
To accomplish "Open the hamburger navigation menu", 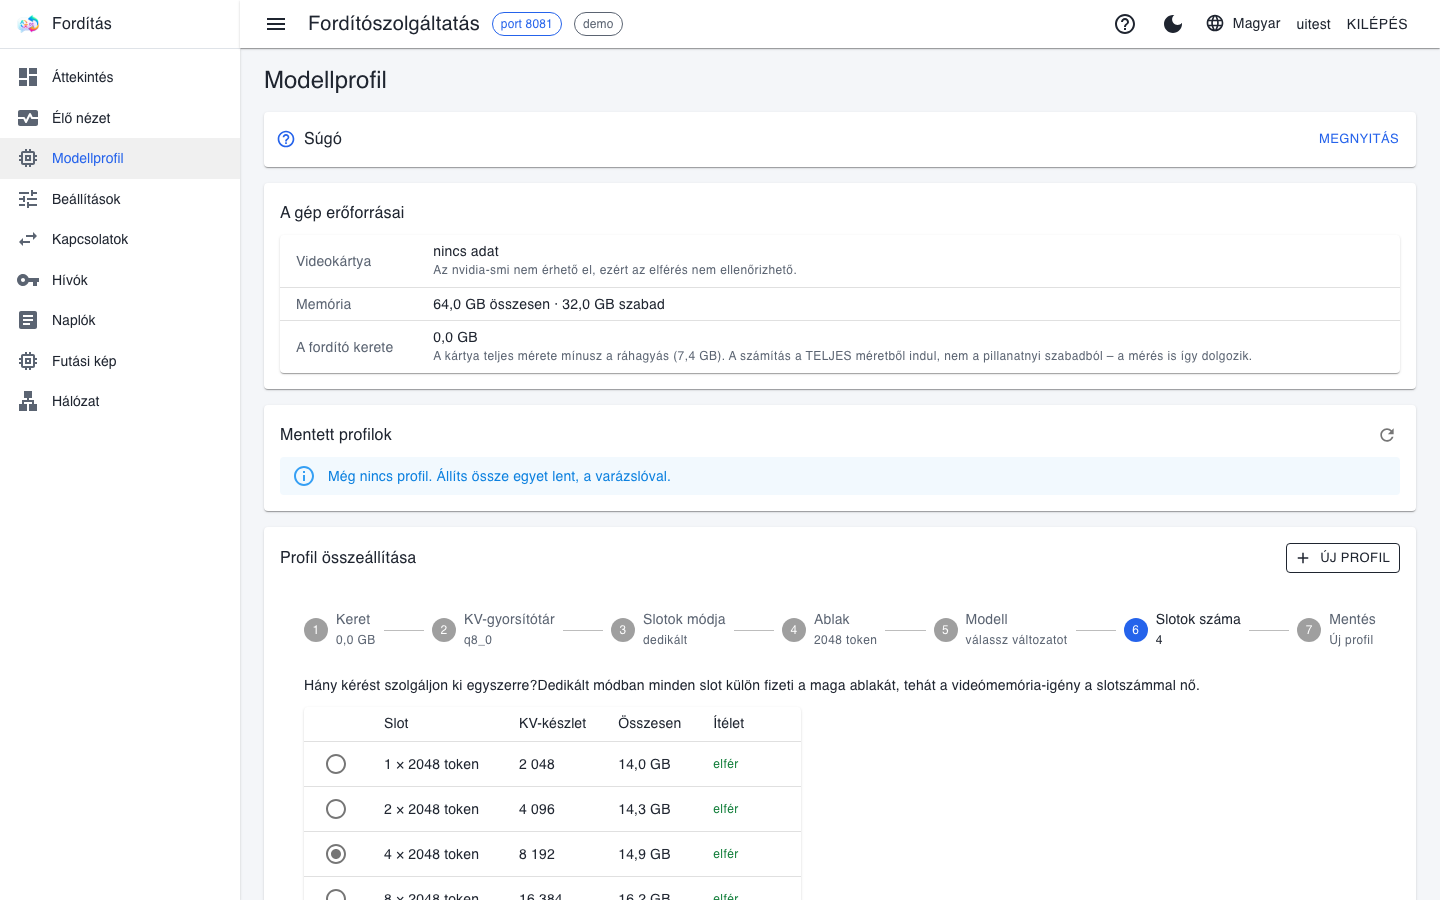I will pyautogui.click(x=276, y=24).
